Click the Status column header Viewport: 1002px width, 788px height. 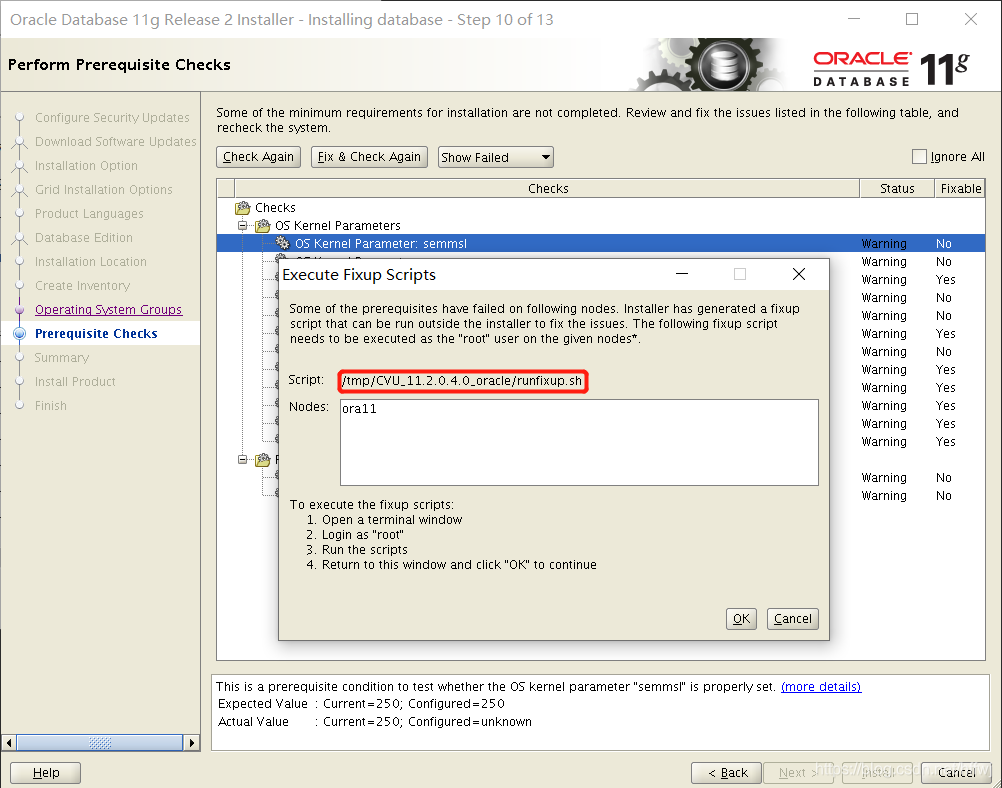[x=897, y=189]
